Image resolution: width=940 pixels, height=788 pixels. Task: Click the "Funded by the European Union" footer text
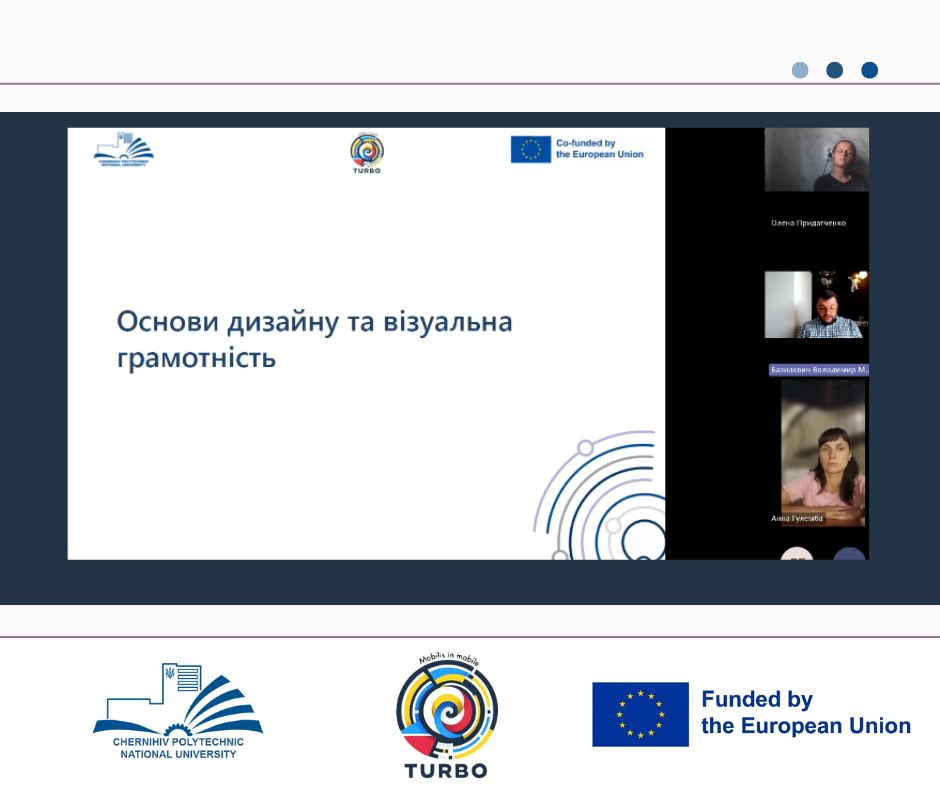[x=805, y=713]
